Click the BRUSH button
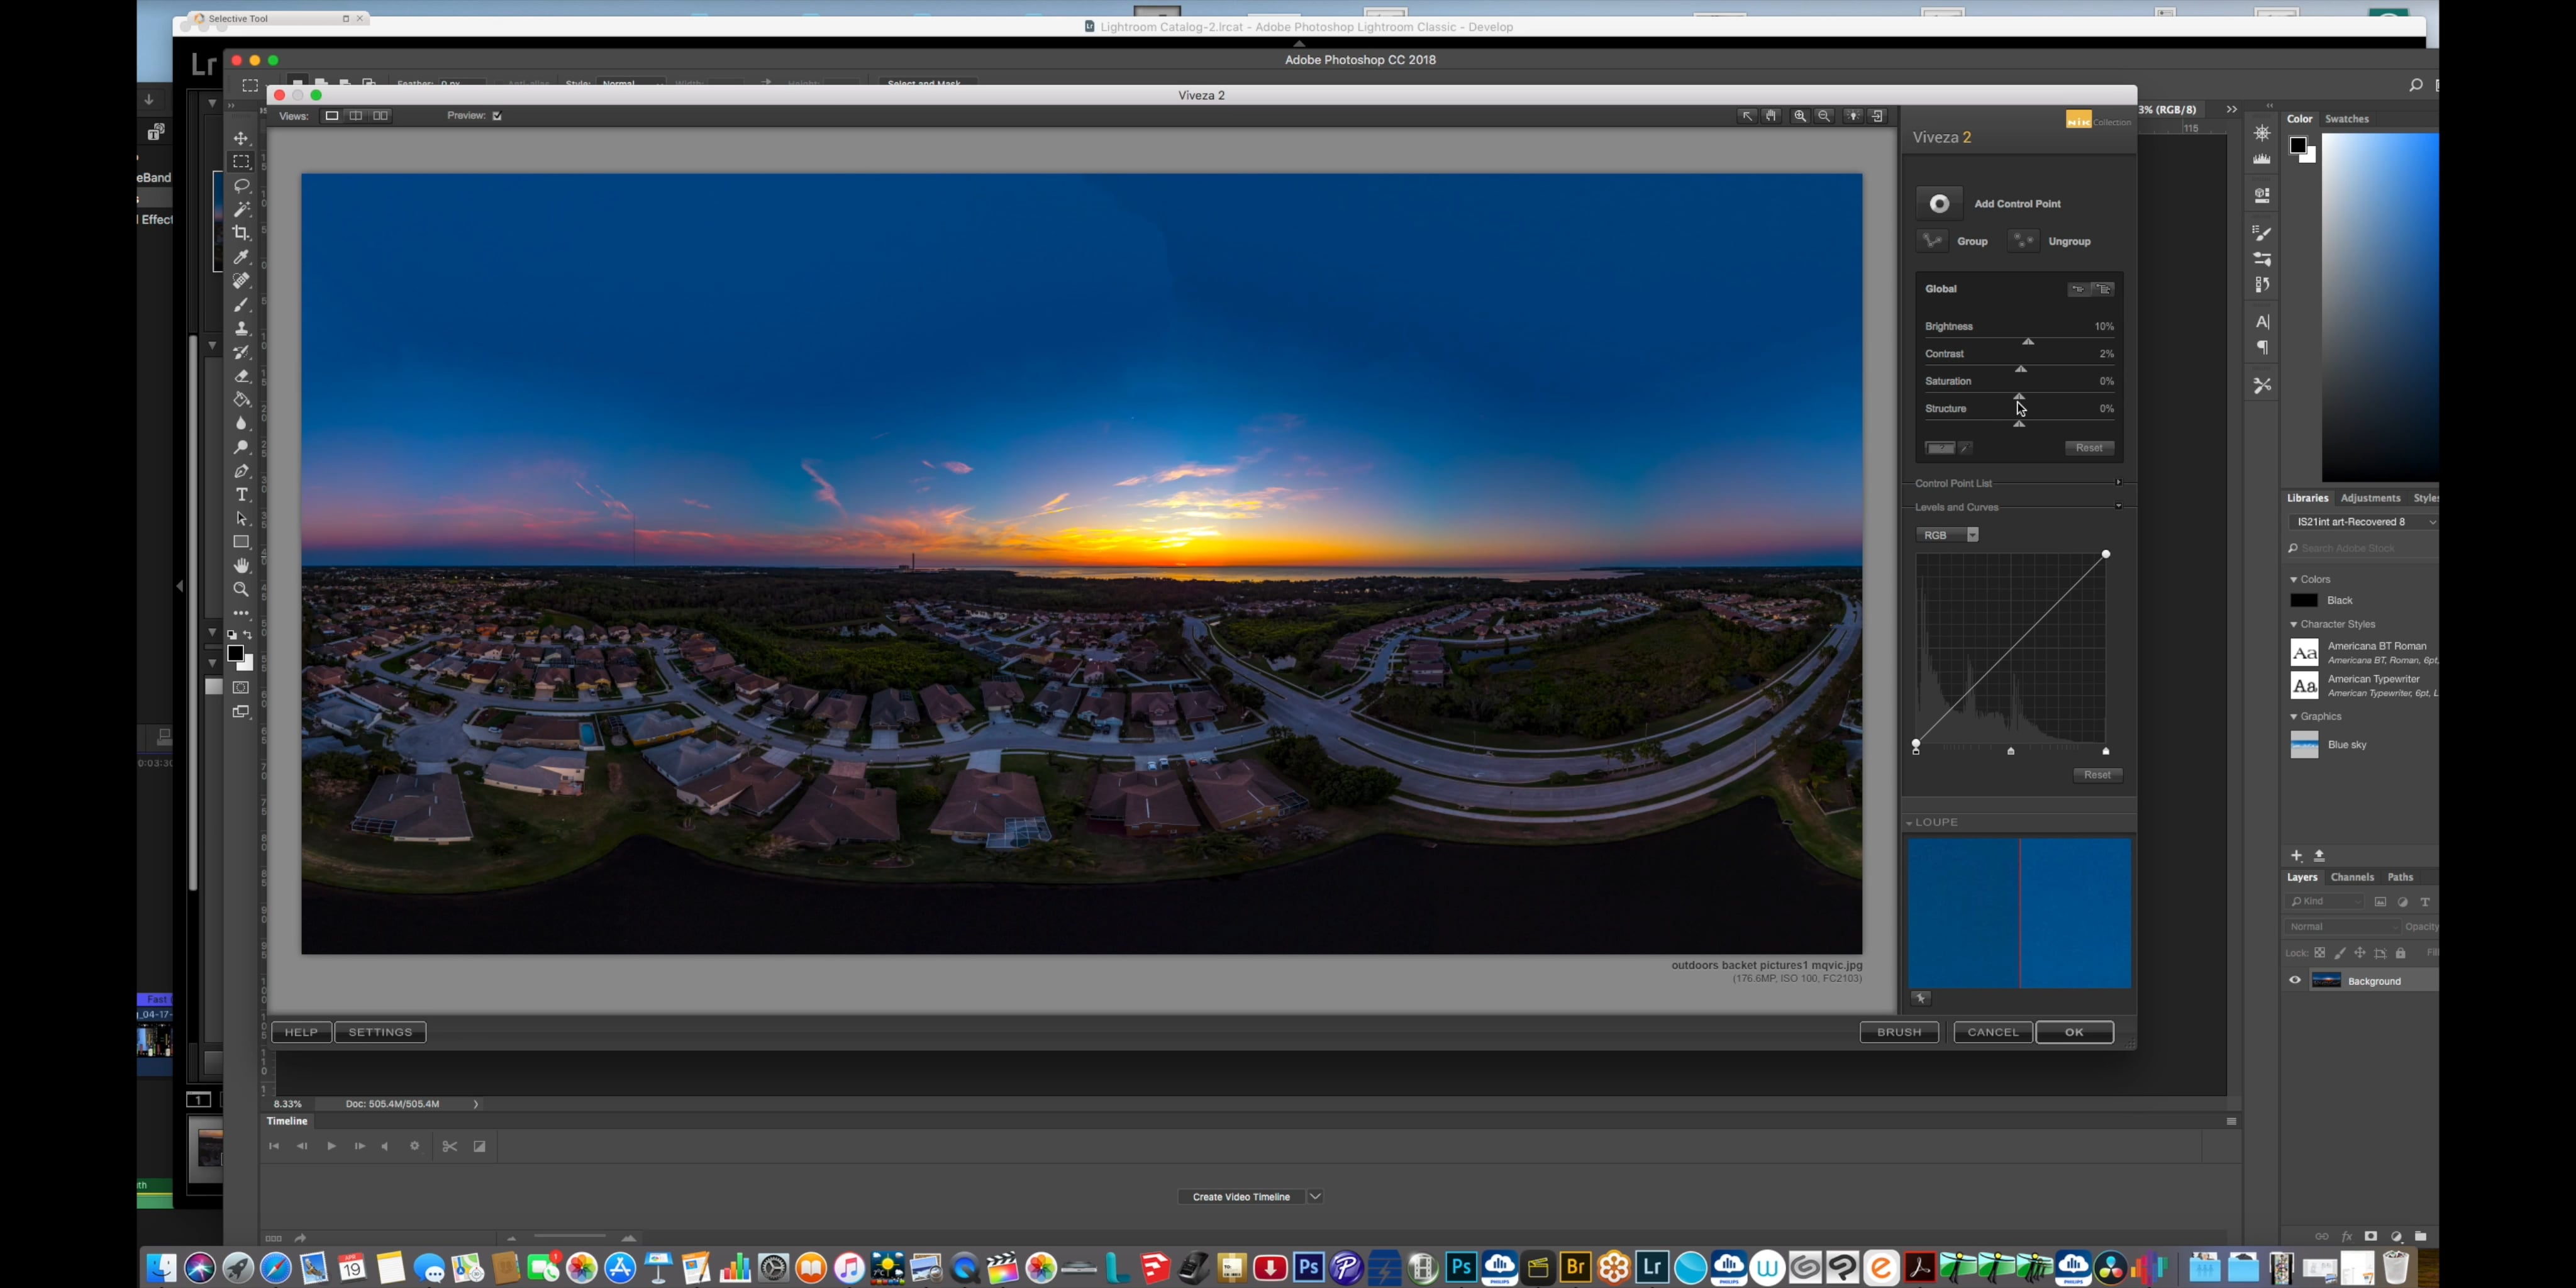2576x1288 pixels. pos(1899,1032)
